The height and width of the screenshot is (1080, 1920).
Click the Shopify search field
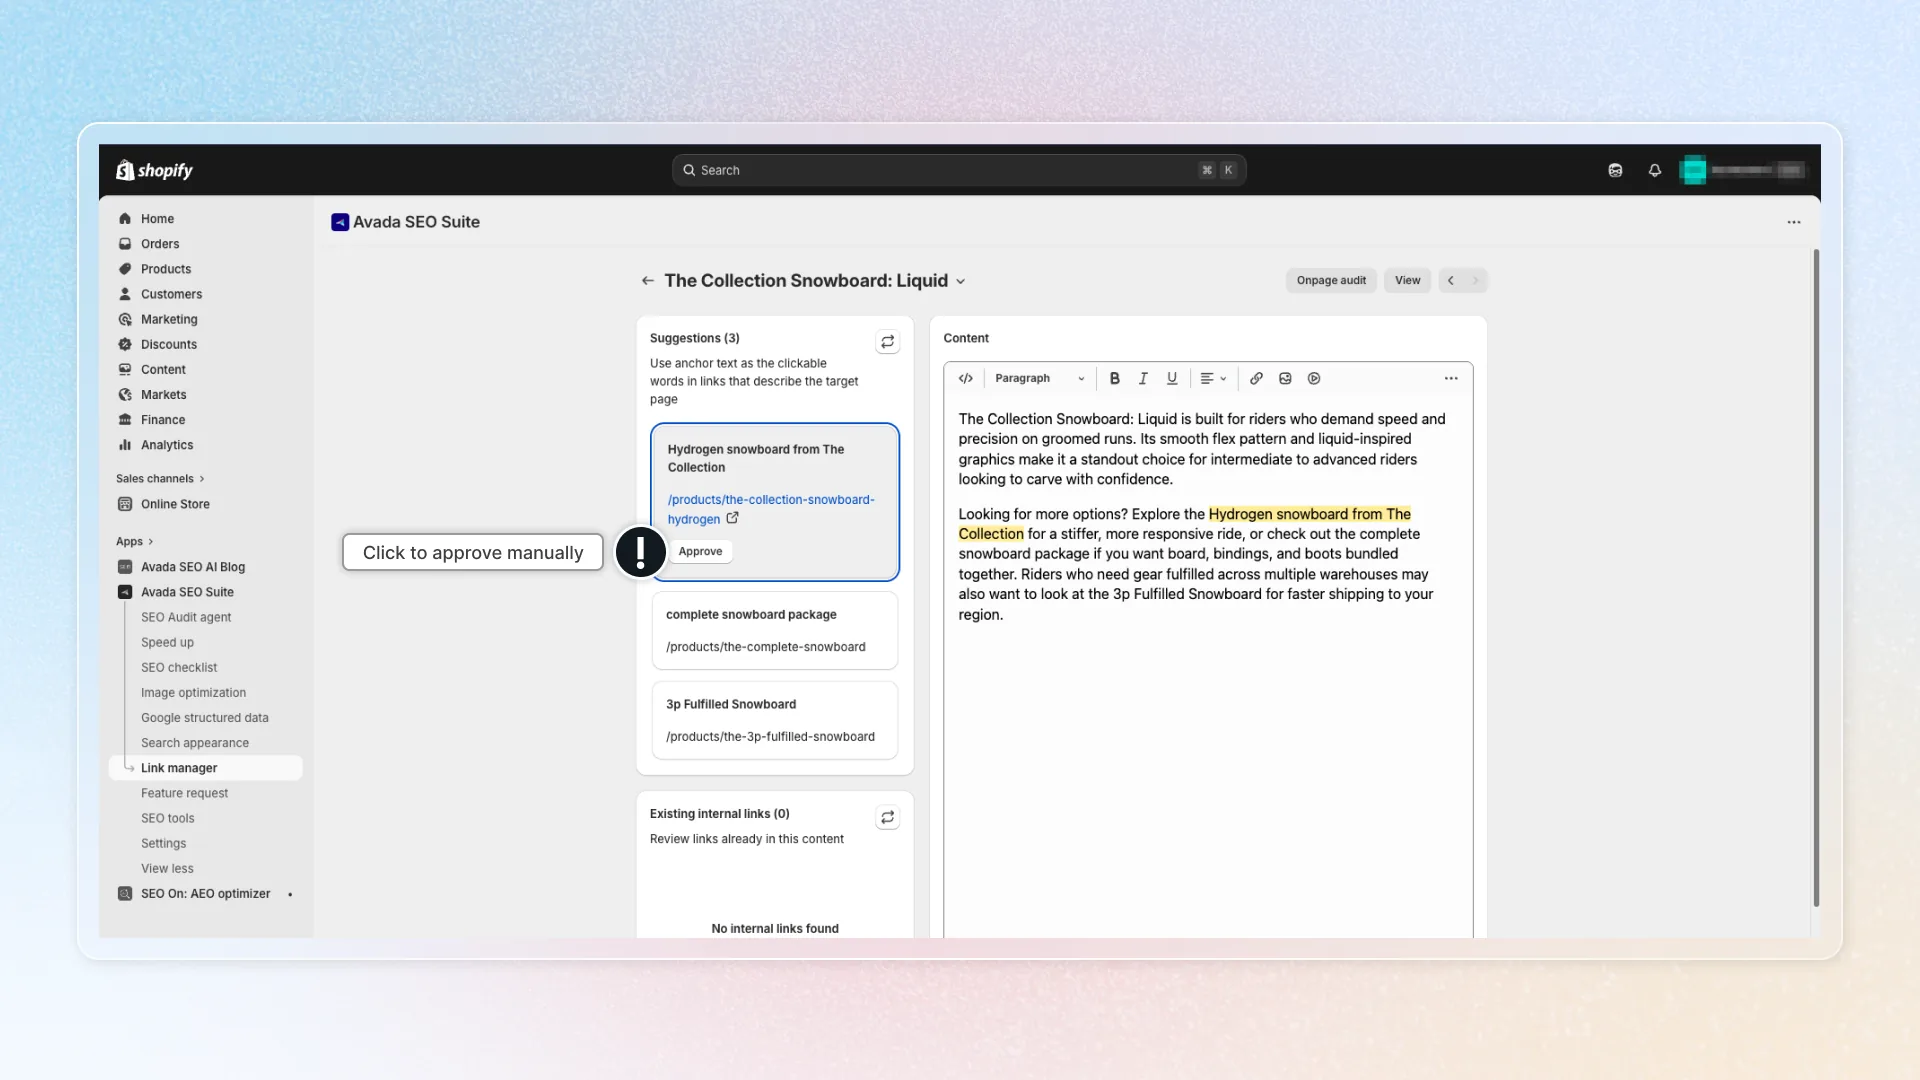[959, 170]
